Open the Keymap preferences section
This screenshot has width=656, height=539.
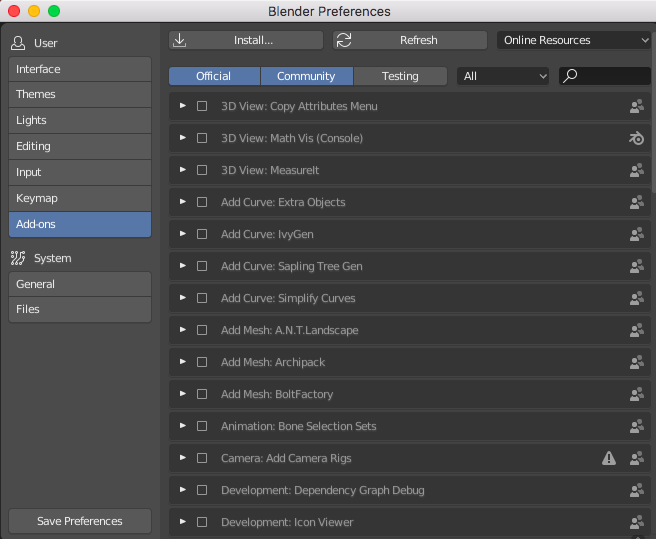pos(80,198)
